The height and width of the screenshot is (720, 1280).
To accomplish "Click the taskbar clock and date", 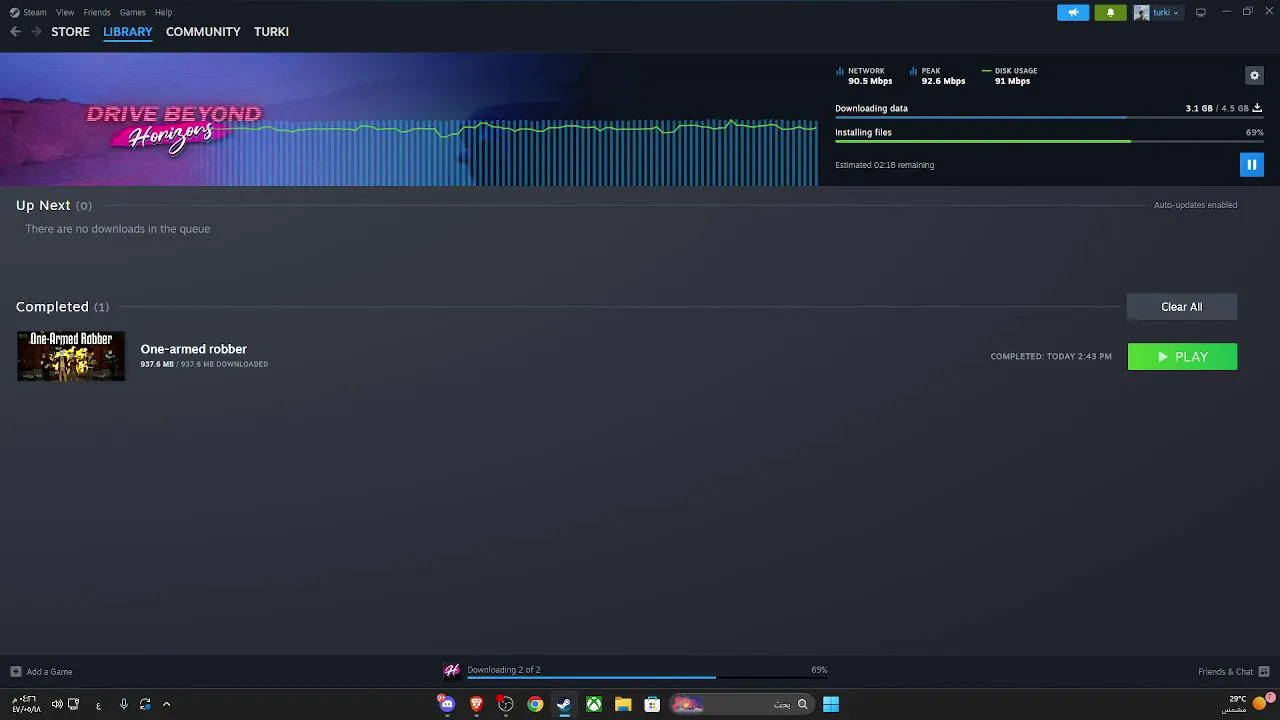I will (25, 704).
